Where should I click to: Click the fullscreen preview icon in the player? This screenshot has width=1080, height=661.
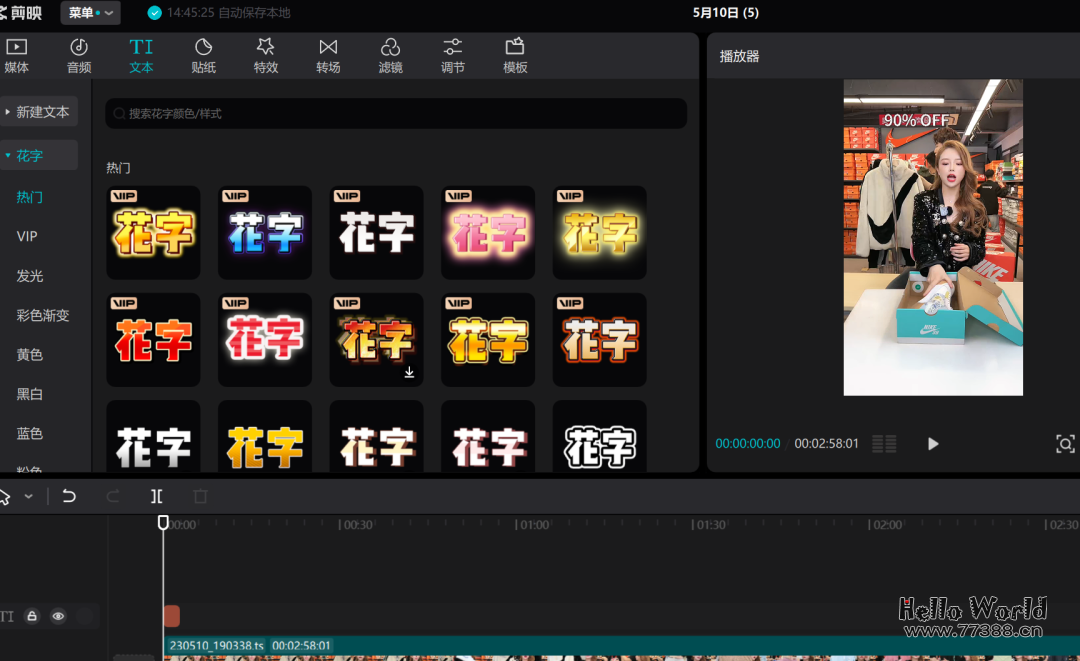click(1063, 443)
